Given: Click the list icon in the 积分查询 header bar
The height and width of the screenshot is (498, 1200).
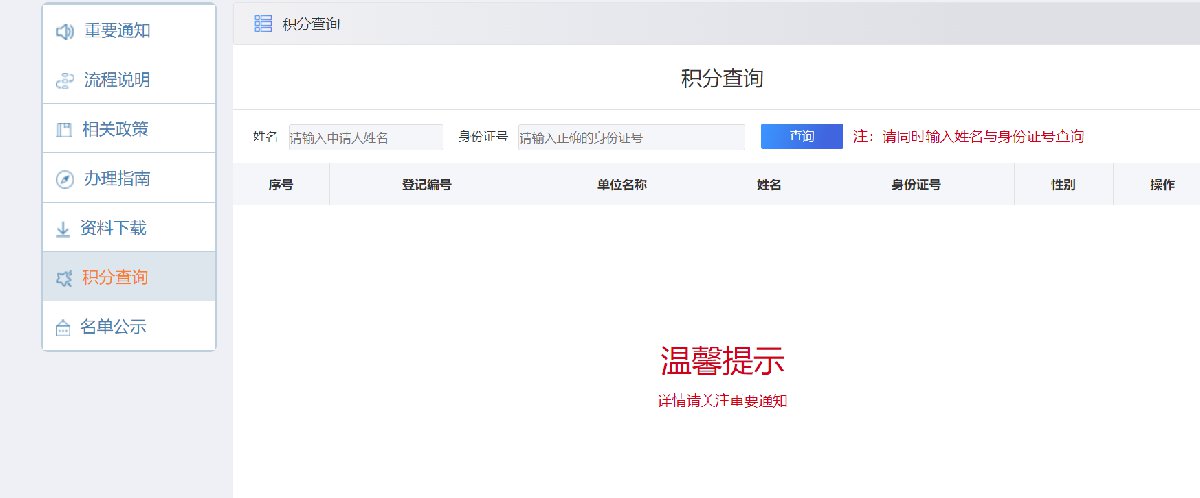Looking at the screenshot, I should (x=263, y=23).
